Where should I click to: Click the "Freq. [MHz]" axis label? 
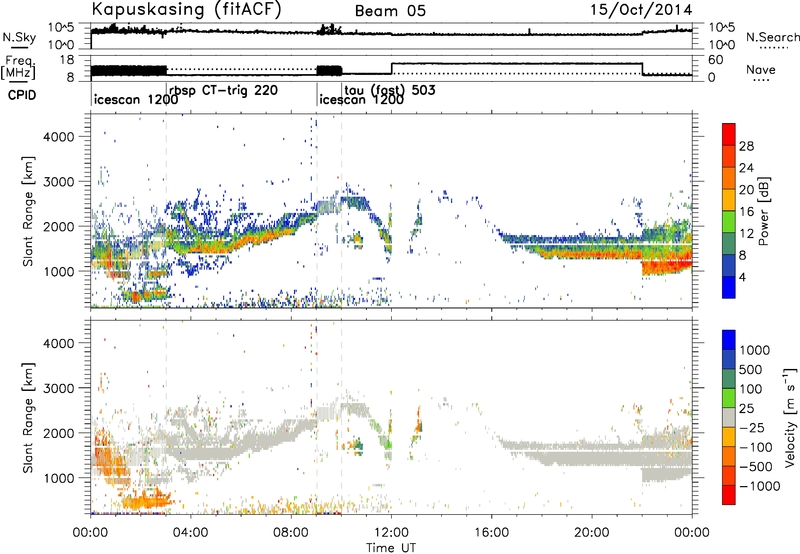(x=18, y=67)
